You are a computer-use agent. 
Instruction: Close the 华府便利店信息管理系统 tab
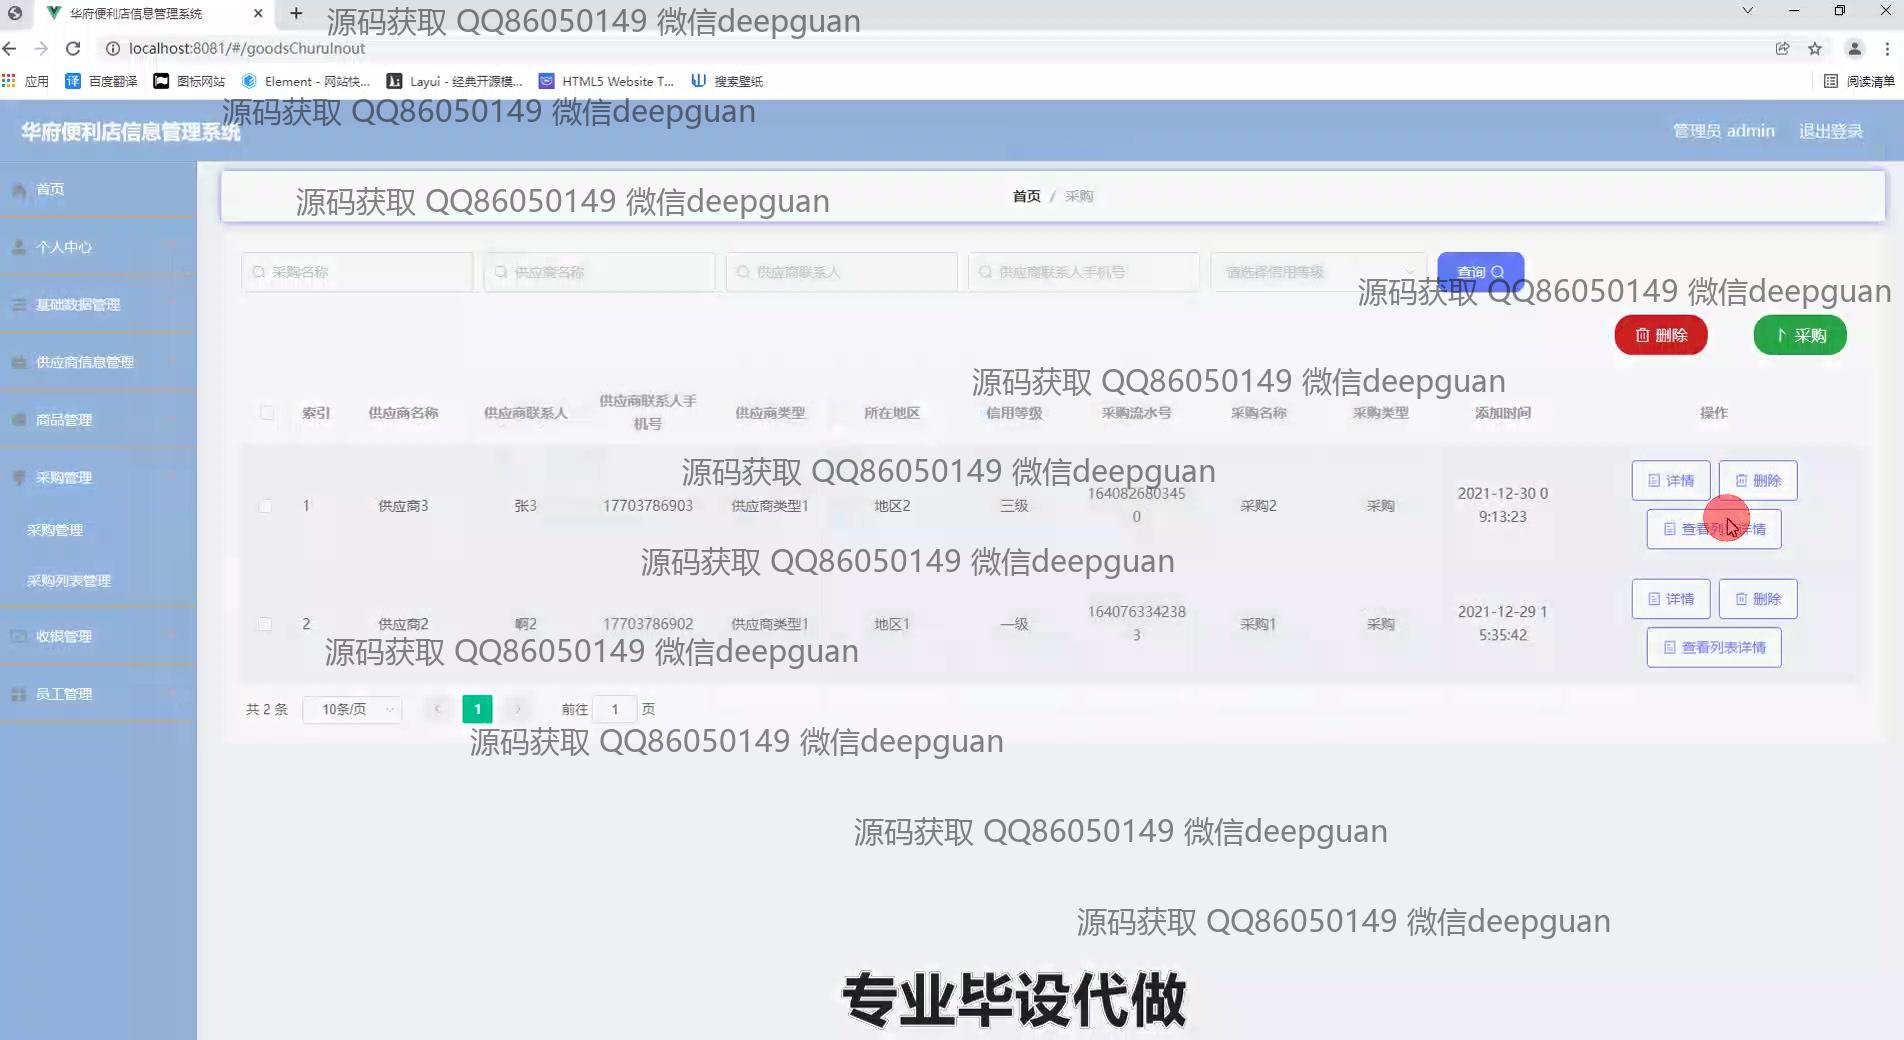259,13
